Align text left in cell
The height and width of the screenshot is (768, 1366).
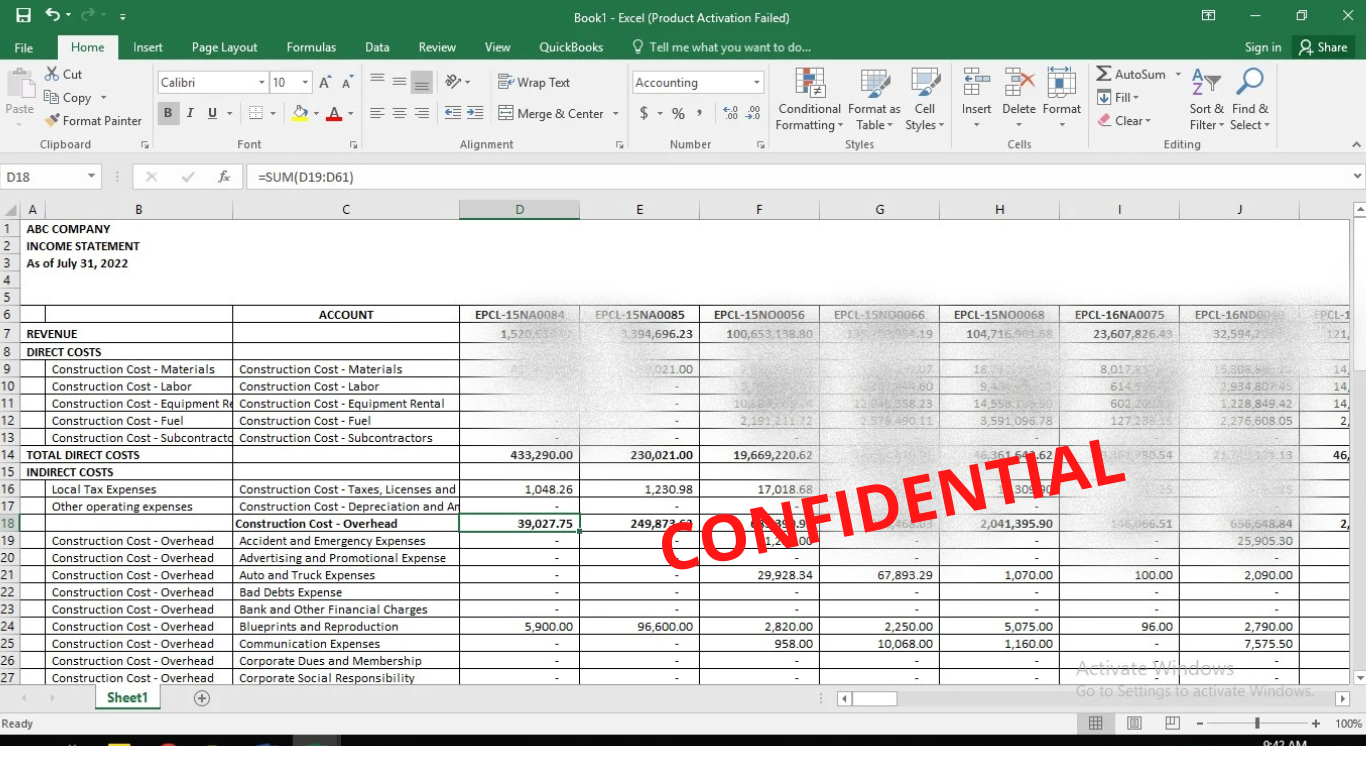(x=377, y=113)
